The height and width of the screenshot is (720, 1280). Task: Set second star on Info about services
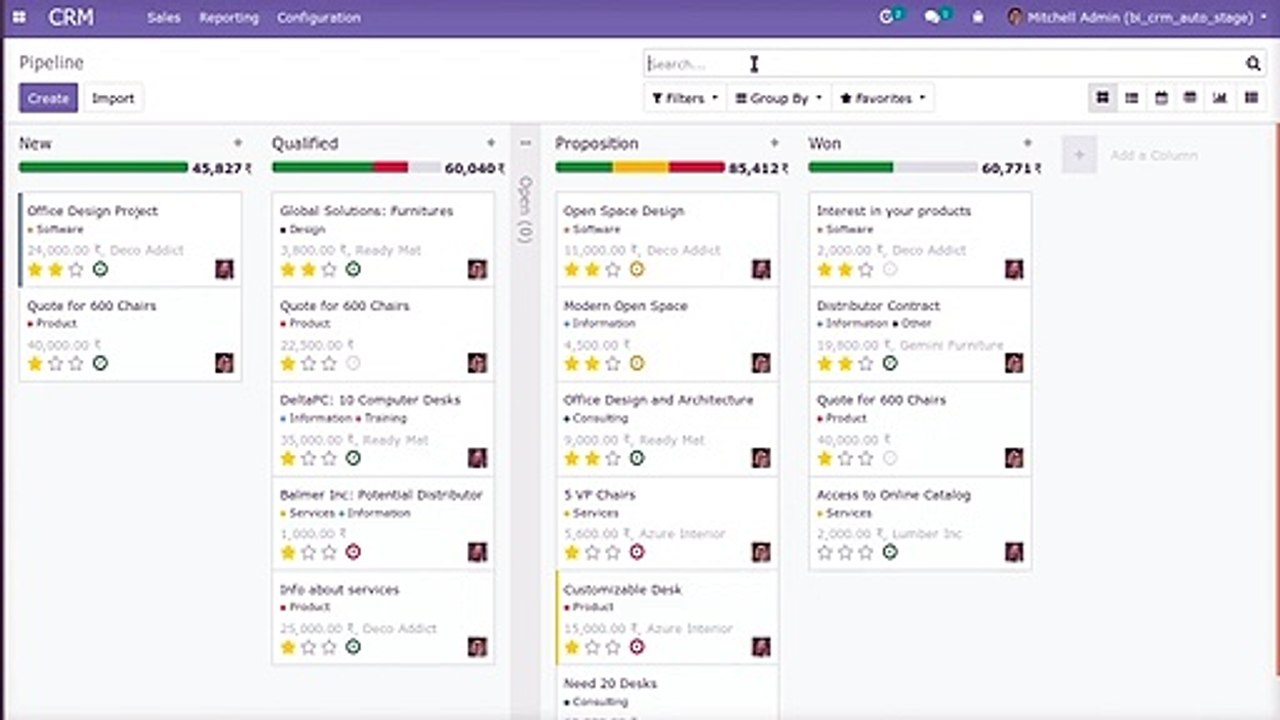pos(309,647)
